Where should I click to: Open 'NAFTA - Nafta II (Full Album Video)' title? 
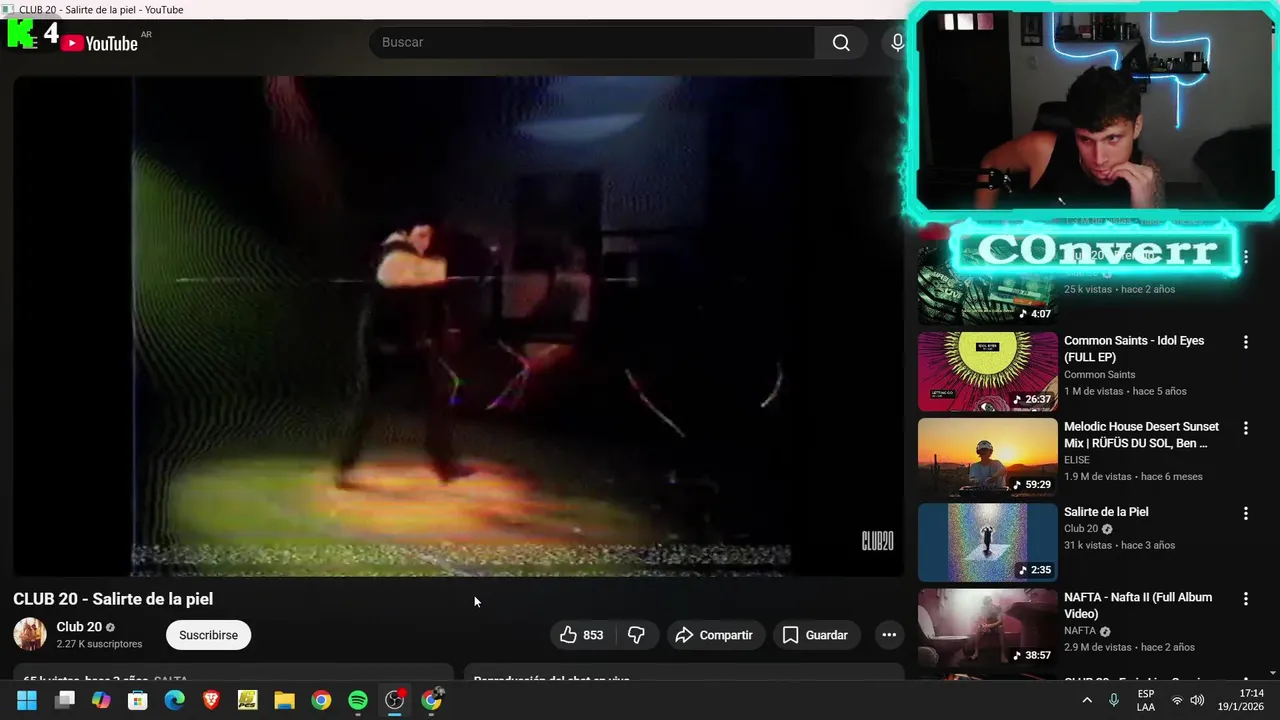(1138, 606)
